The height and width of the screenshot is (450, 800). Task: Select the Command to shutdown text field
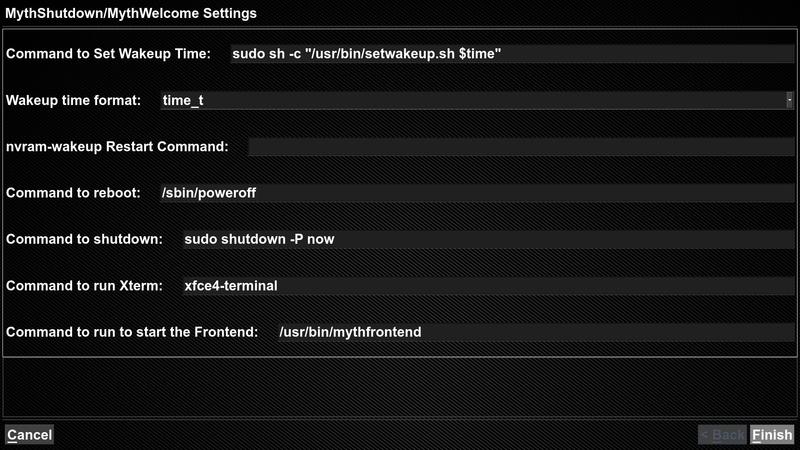487,239
